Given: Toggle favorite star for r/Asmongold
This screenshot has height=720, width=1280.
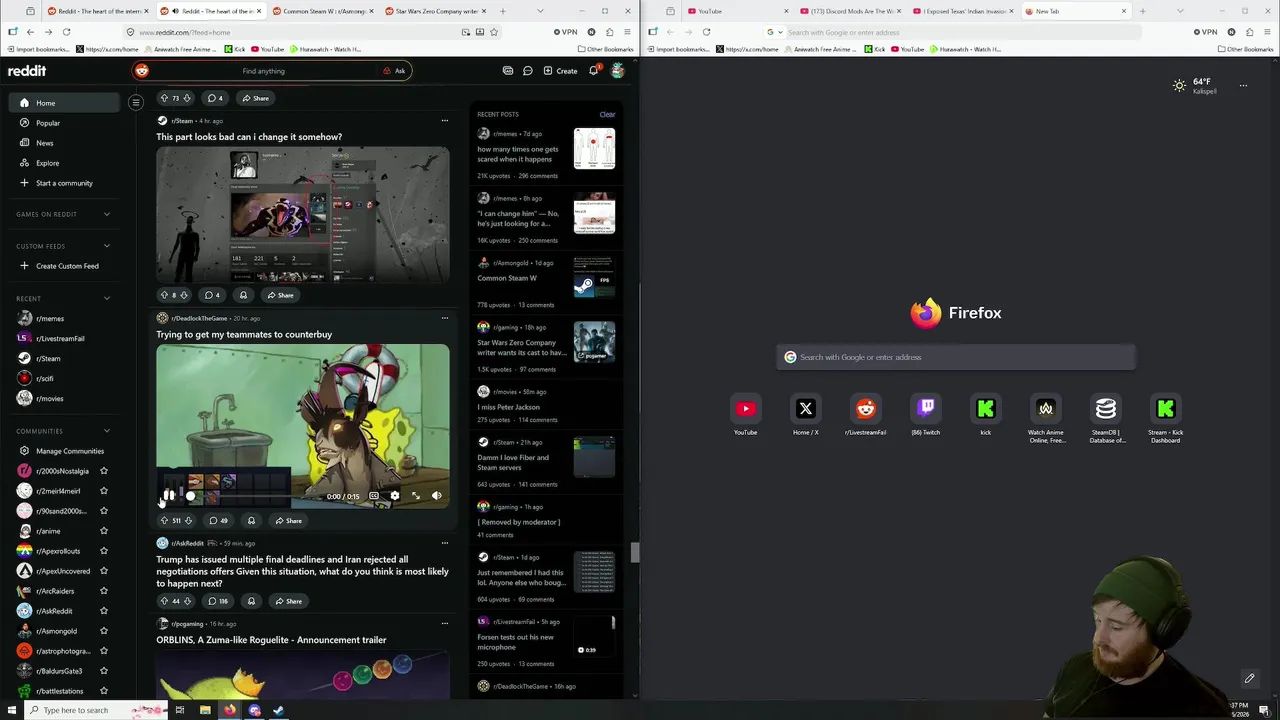Looking at the screenshot, I should click(x=104, y=631).
